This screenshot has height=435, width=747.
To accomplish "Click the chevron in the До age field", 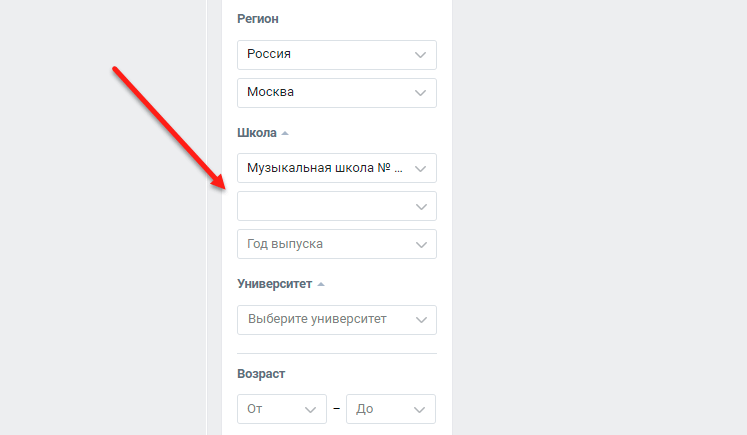I will click(x=419, y=410).
